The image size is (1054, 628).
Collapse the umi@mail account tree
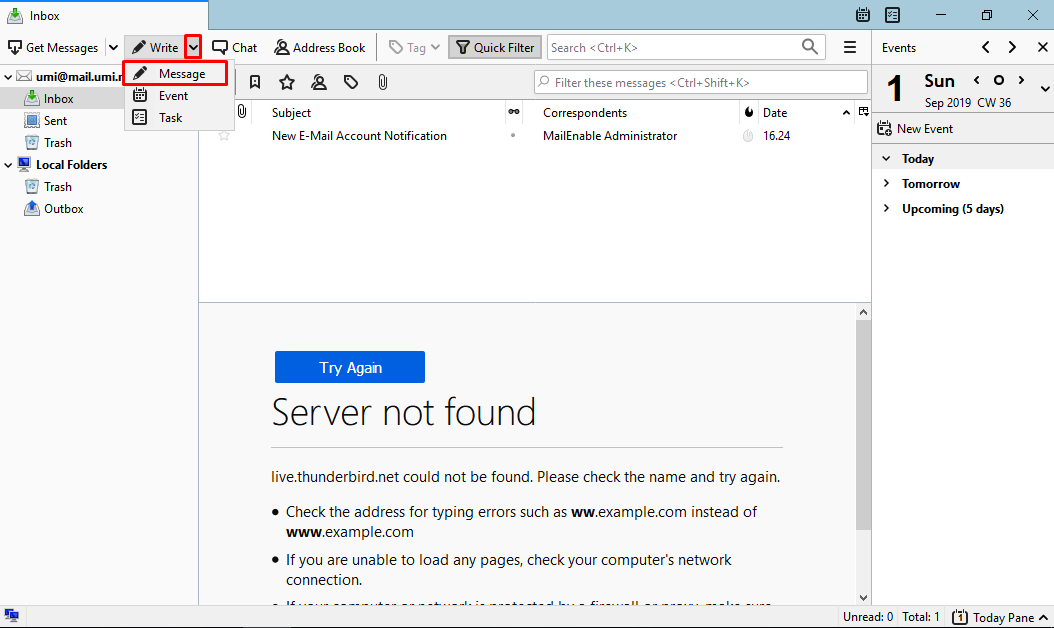pos(8,77)
